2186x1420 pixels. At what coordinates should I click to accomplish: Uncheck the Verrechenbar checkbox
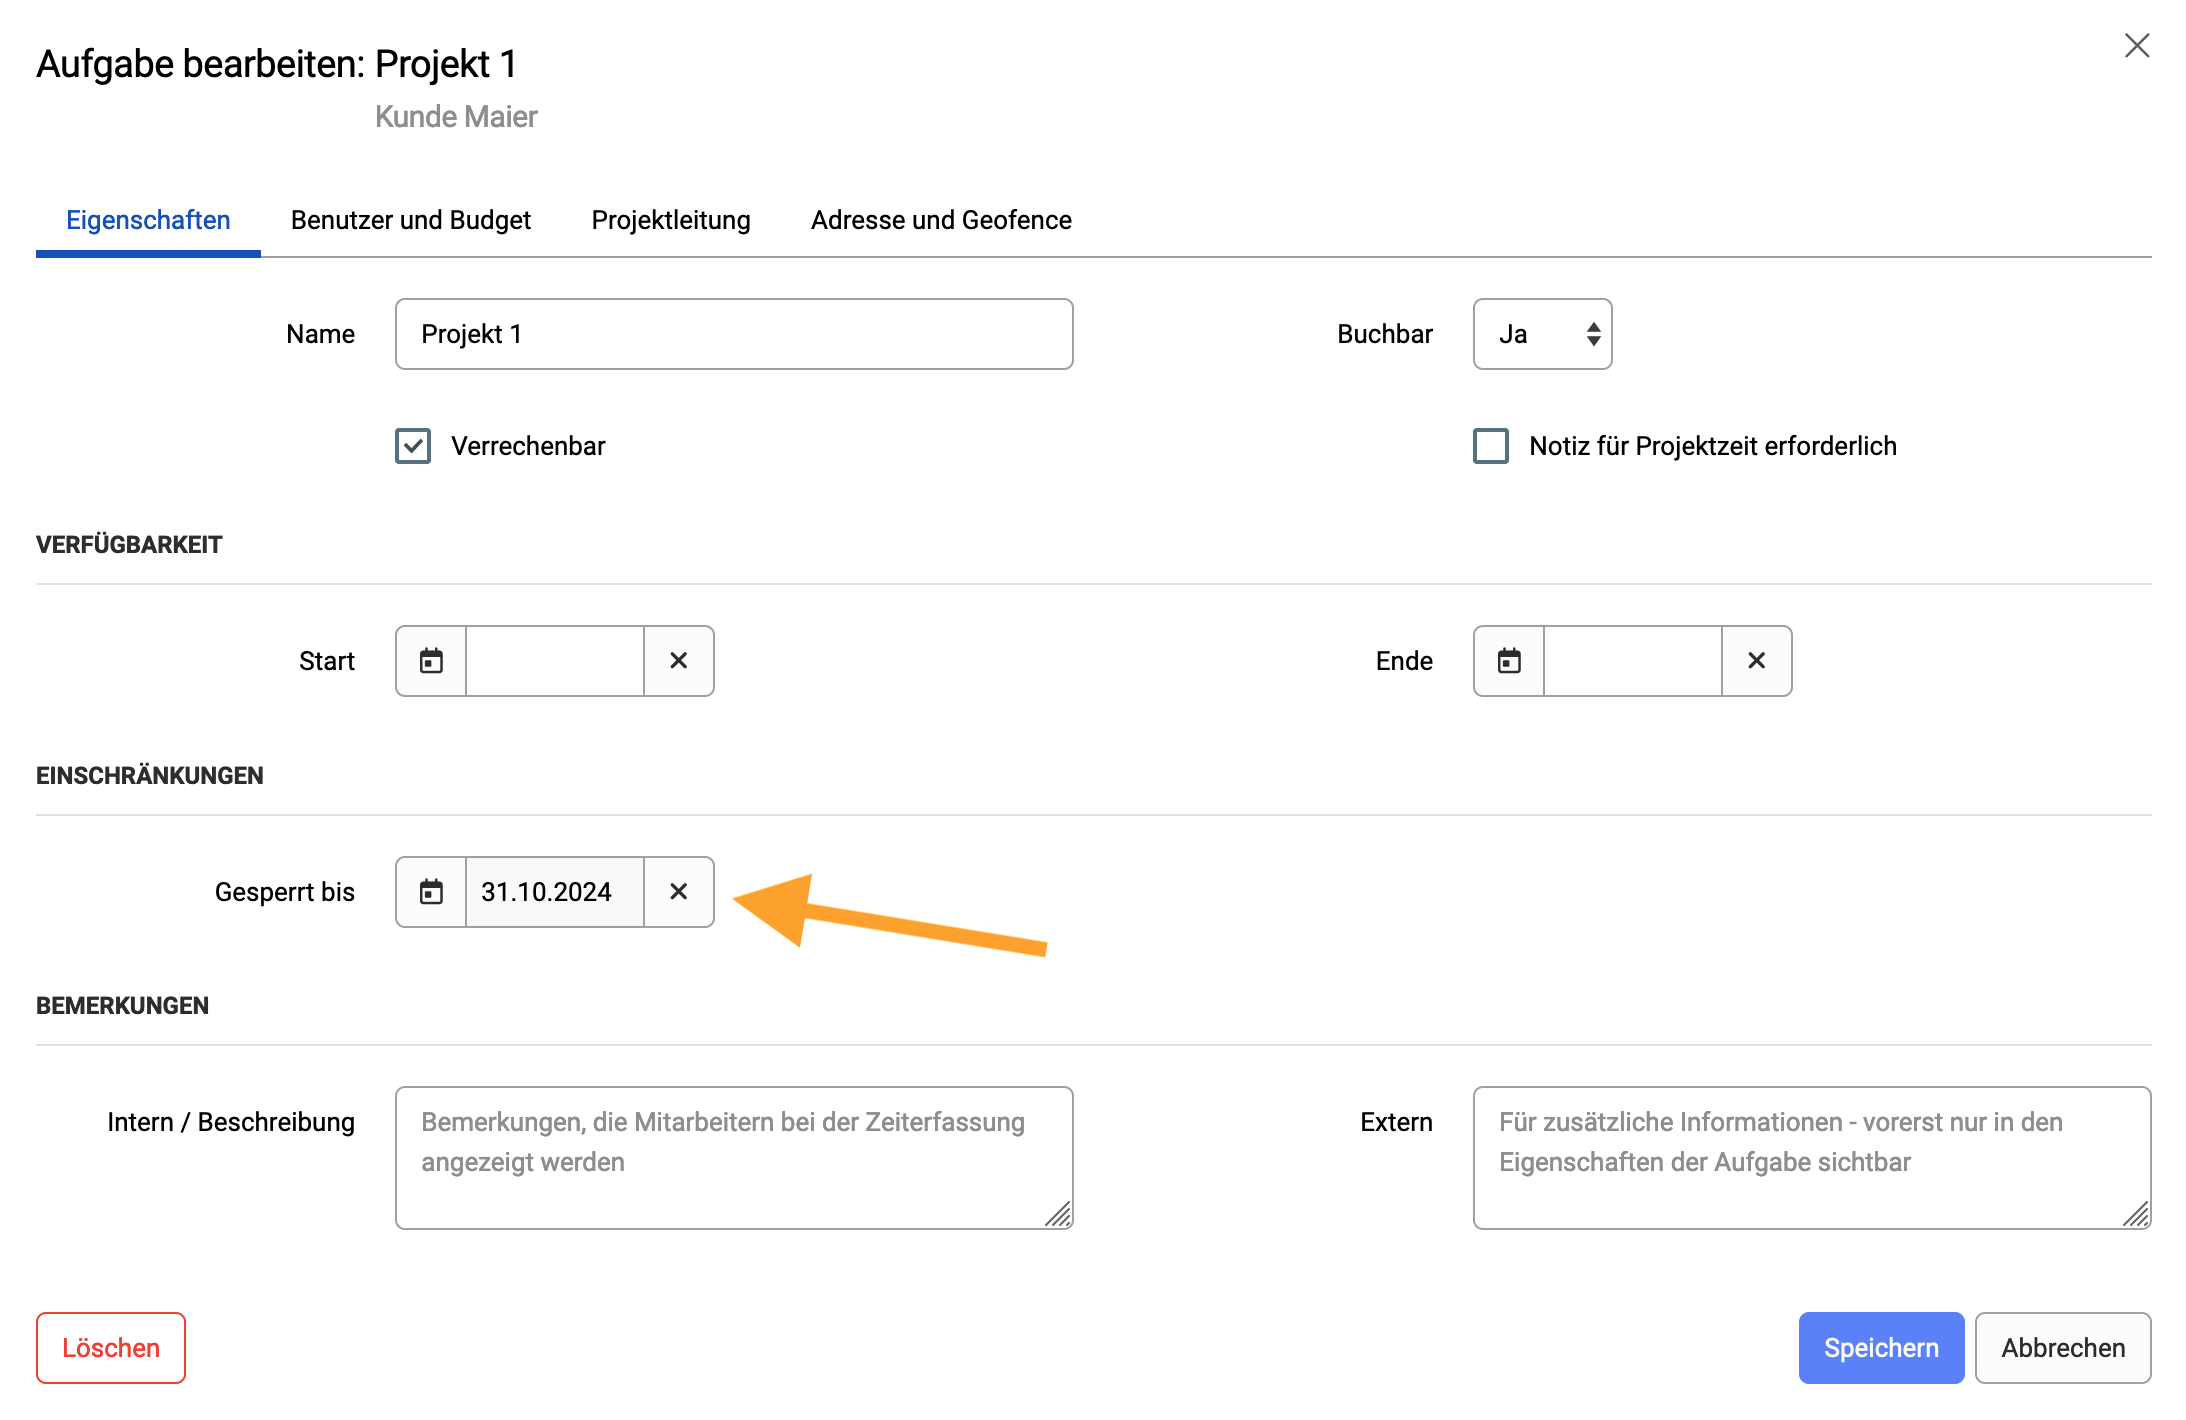click(413, 446)
